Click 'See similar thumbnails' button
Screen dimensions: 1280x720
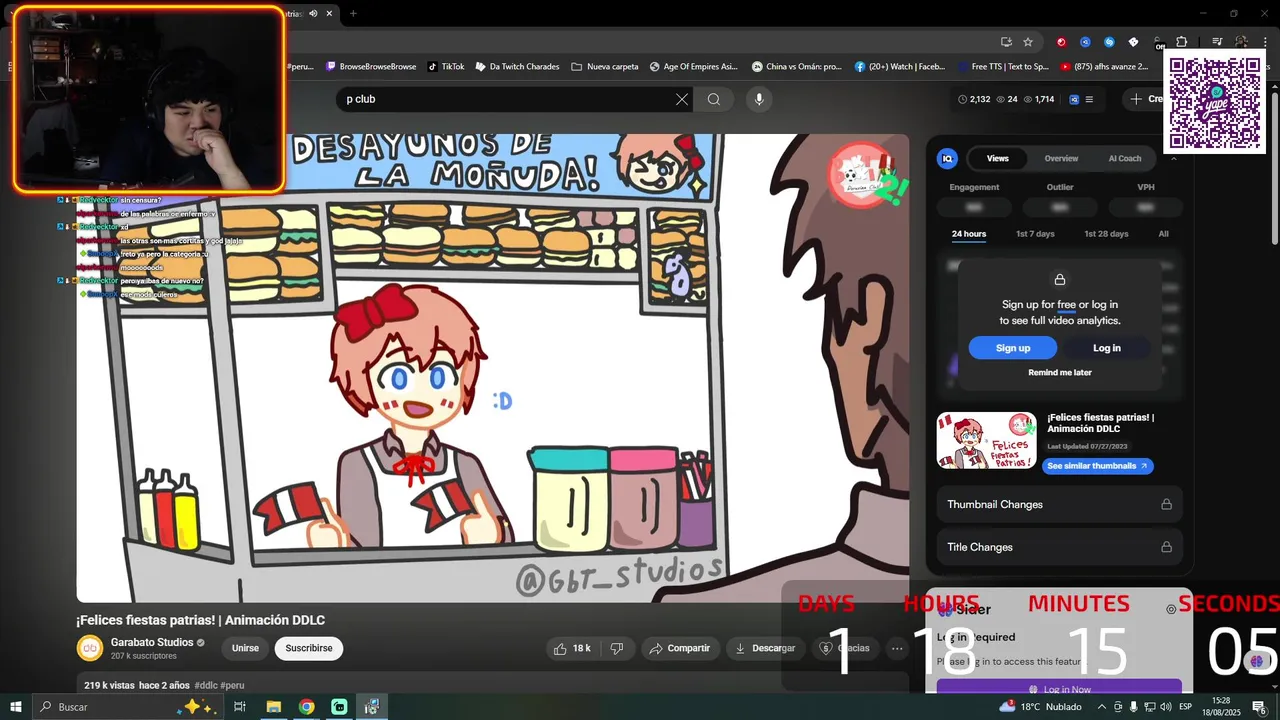coord(1098,466)
